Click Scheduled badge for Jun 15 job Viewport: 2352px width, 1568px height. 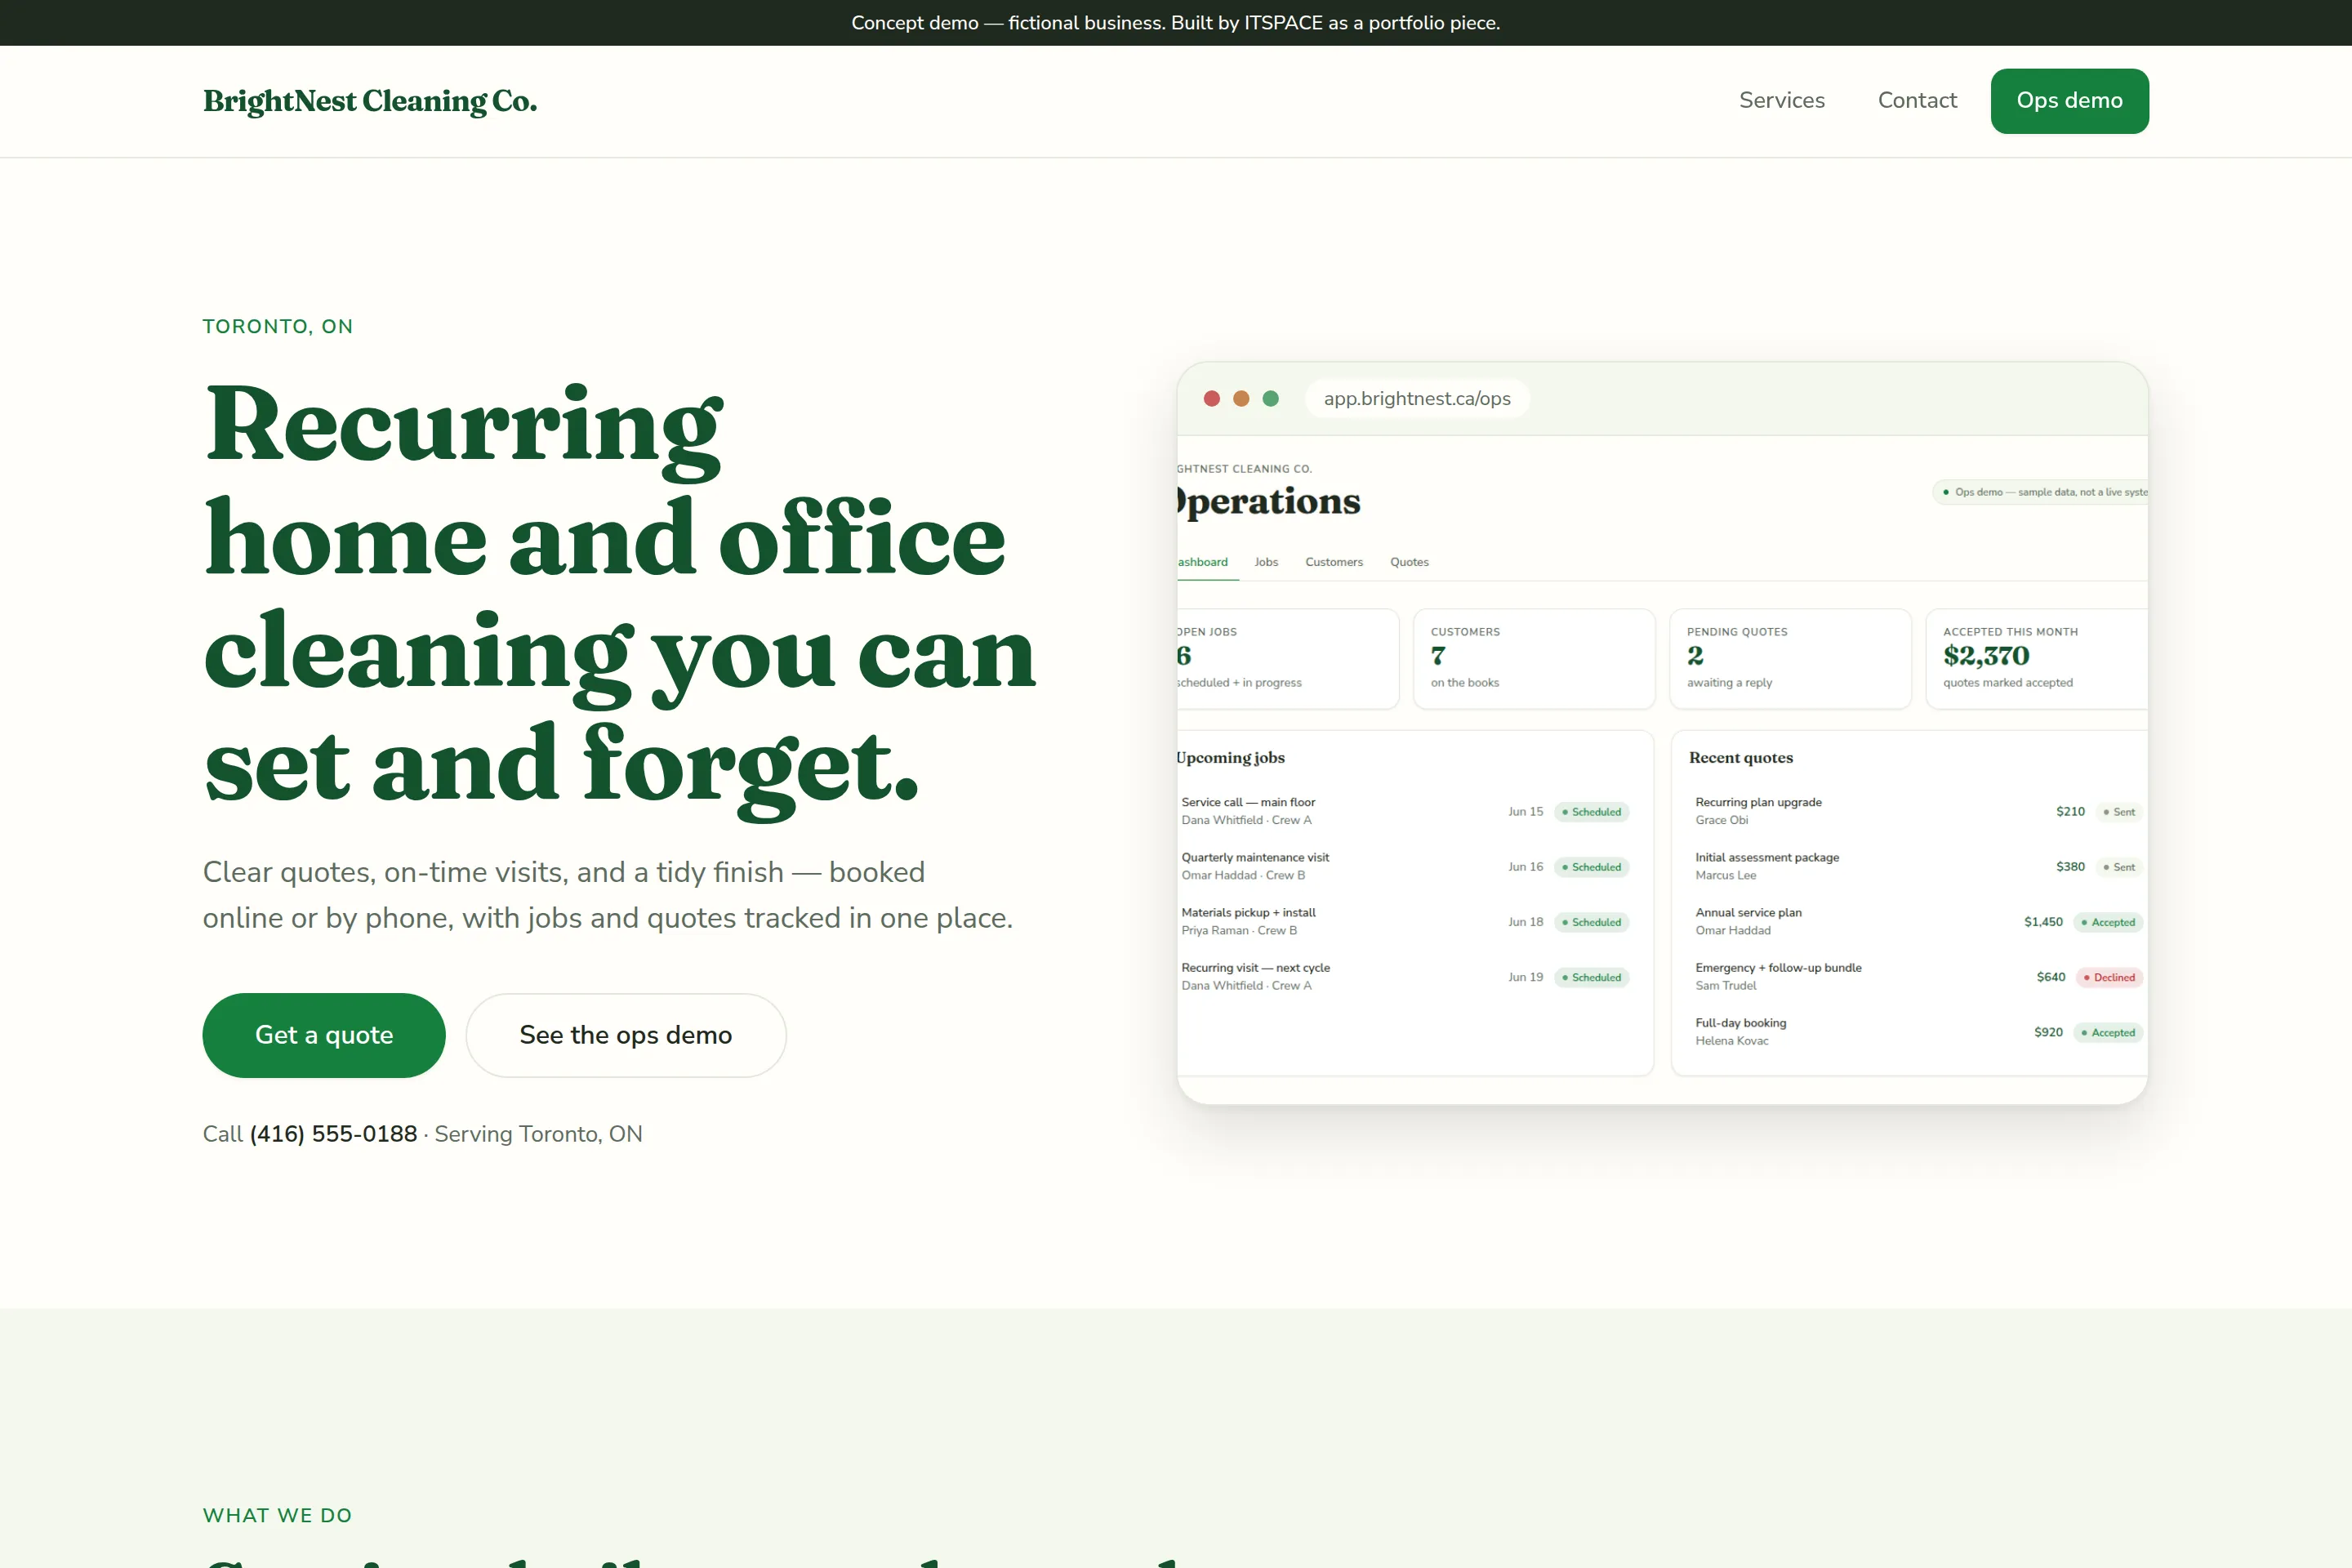click(1592, 812)
